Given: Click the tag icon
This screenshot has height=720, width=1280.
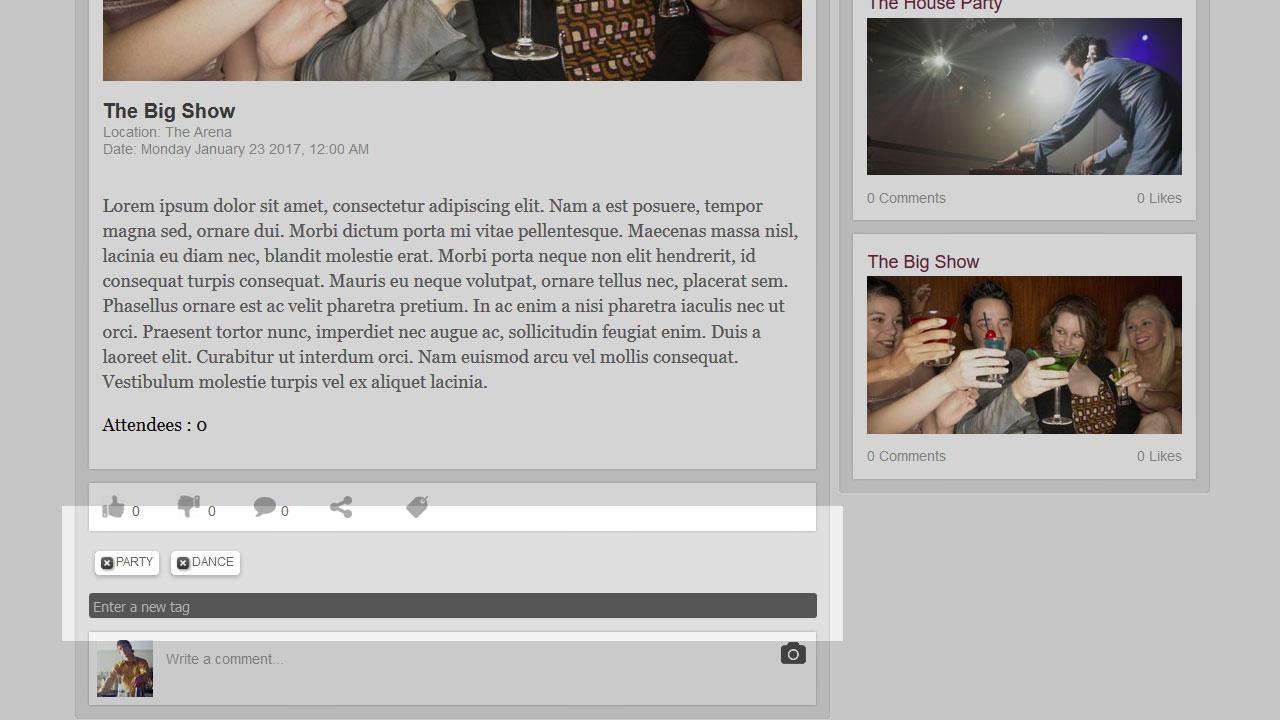Looking at the screenshot, I should pyautogui.click(x=417, y=507).
